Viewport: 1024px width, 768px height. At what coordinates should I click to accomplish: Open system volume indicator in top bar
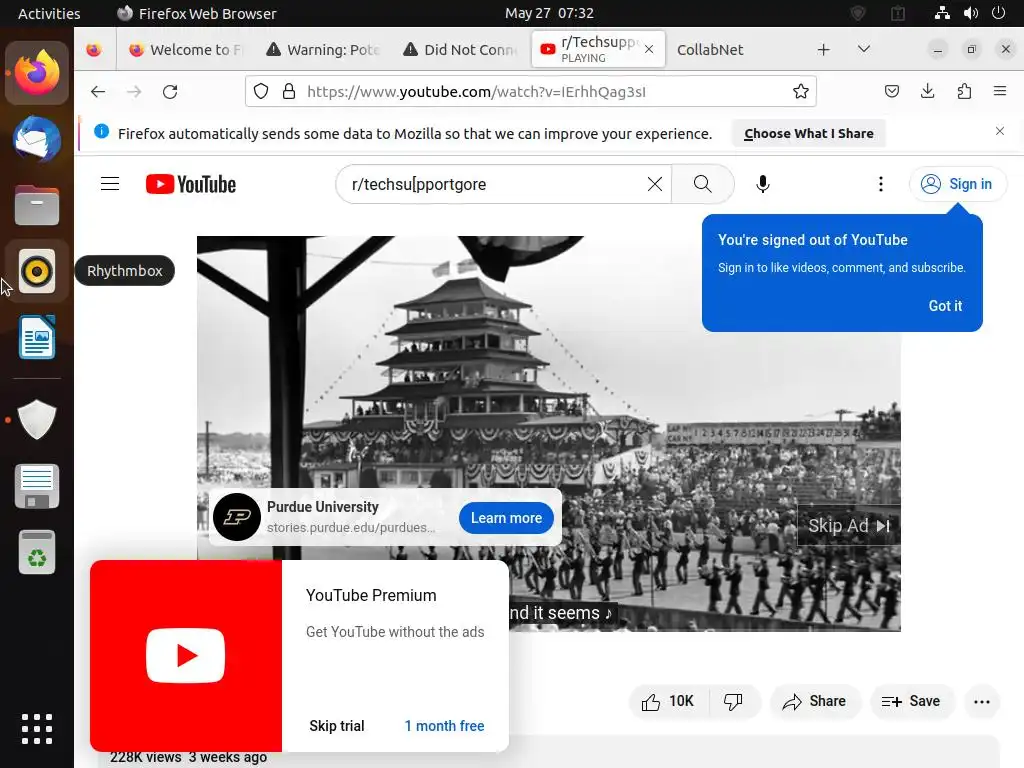pyautogui.click(x=971, y=13)
